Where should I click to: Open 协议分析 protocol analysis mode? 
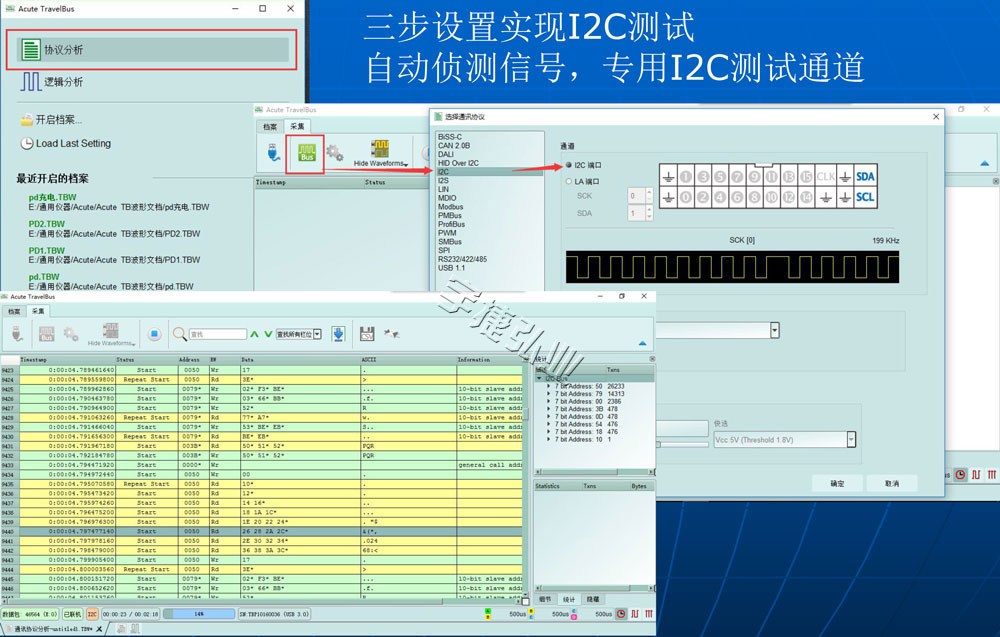pyautogui.click(x=153, y=50)
